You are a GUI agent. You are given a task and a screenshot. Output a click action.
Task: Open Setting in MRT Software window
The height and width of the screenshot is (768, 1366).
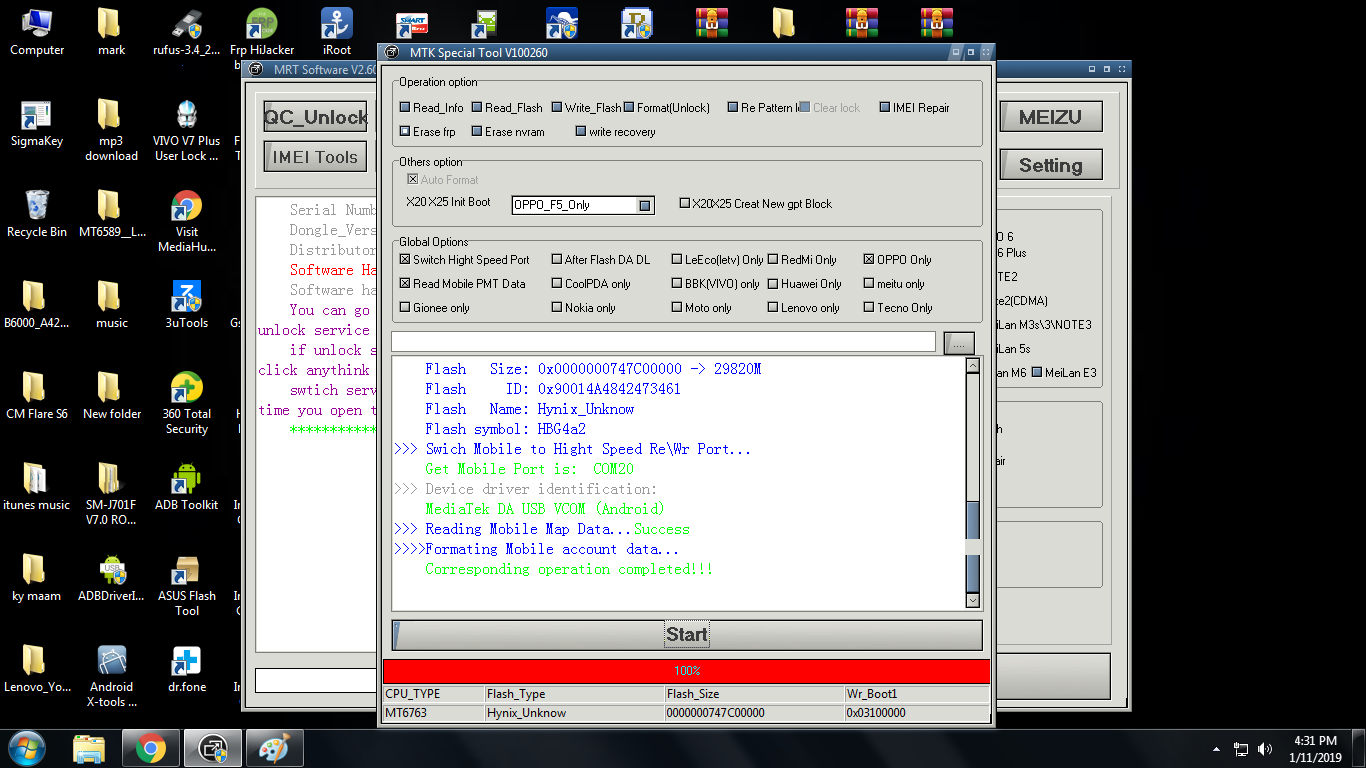point(1051,165)
